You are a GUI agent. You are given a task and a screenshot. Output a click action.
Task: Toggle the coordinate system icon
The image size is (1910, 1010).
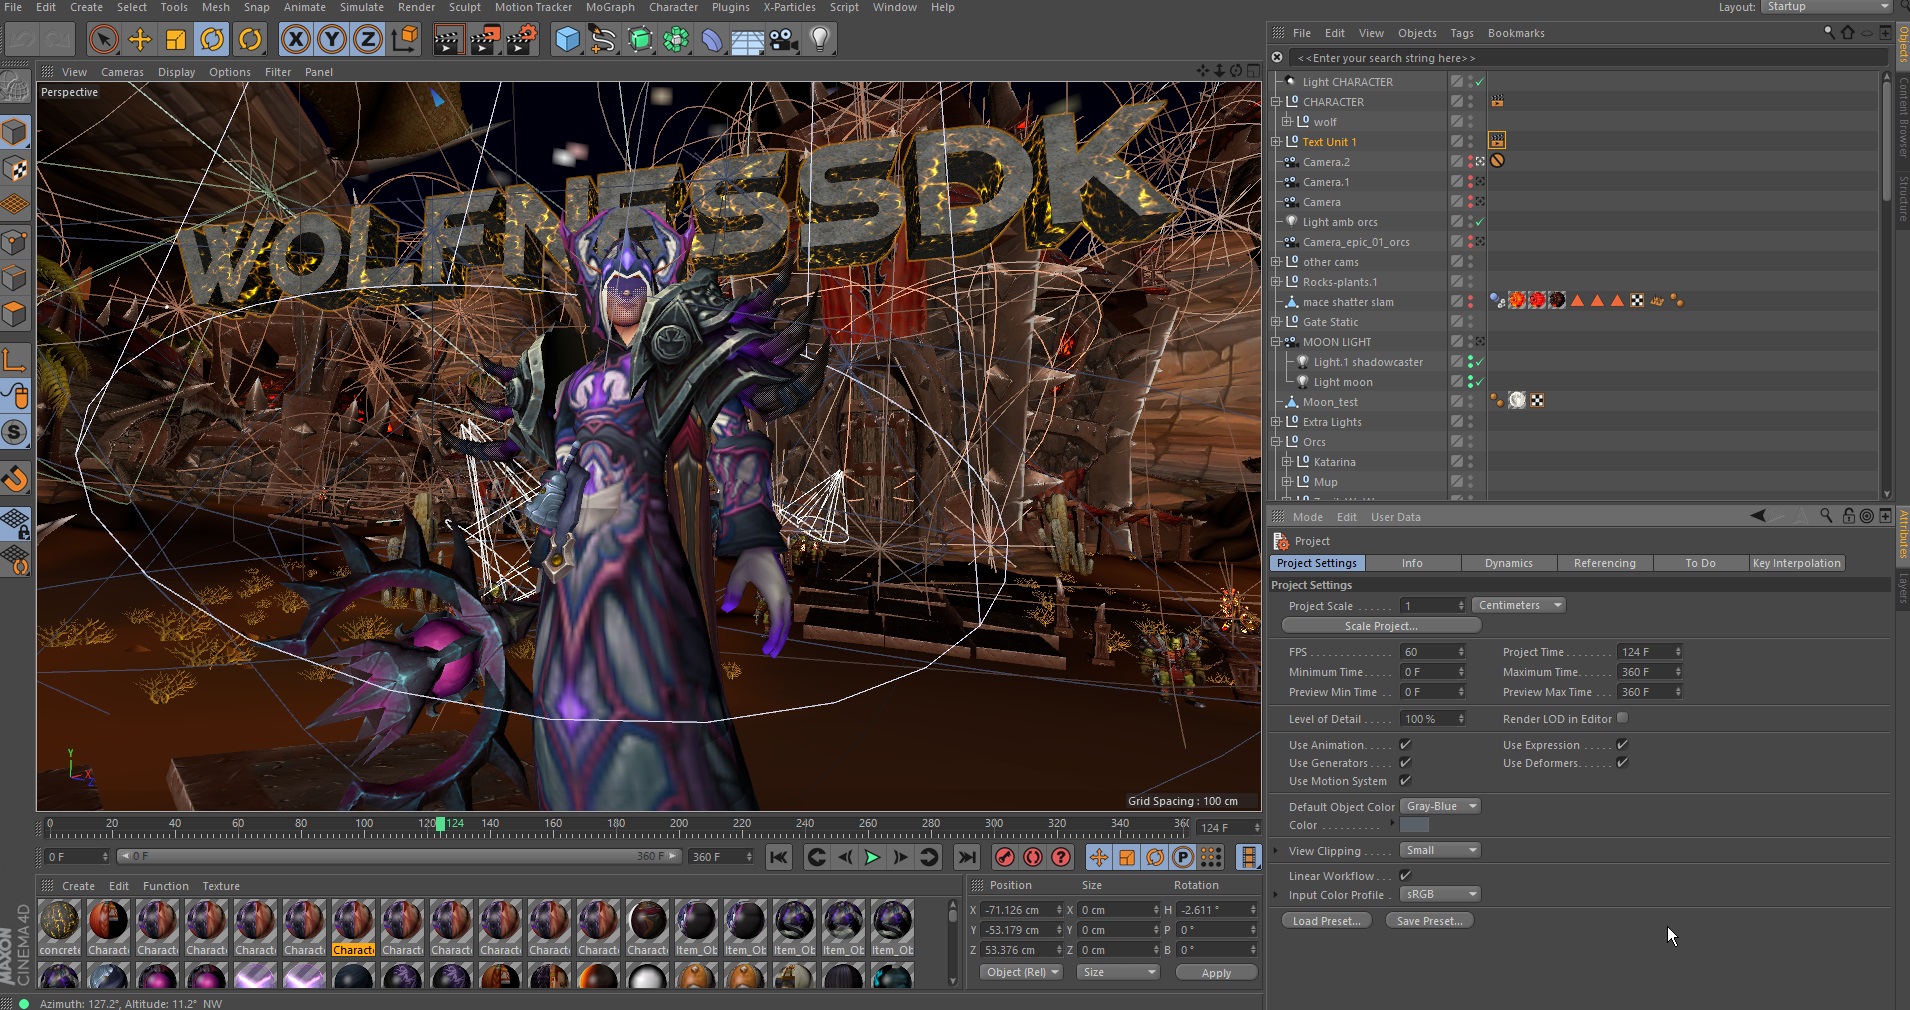click(x=405, y=40)
